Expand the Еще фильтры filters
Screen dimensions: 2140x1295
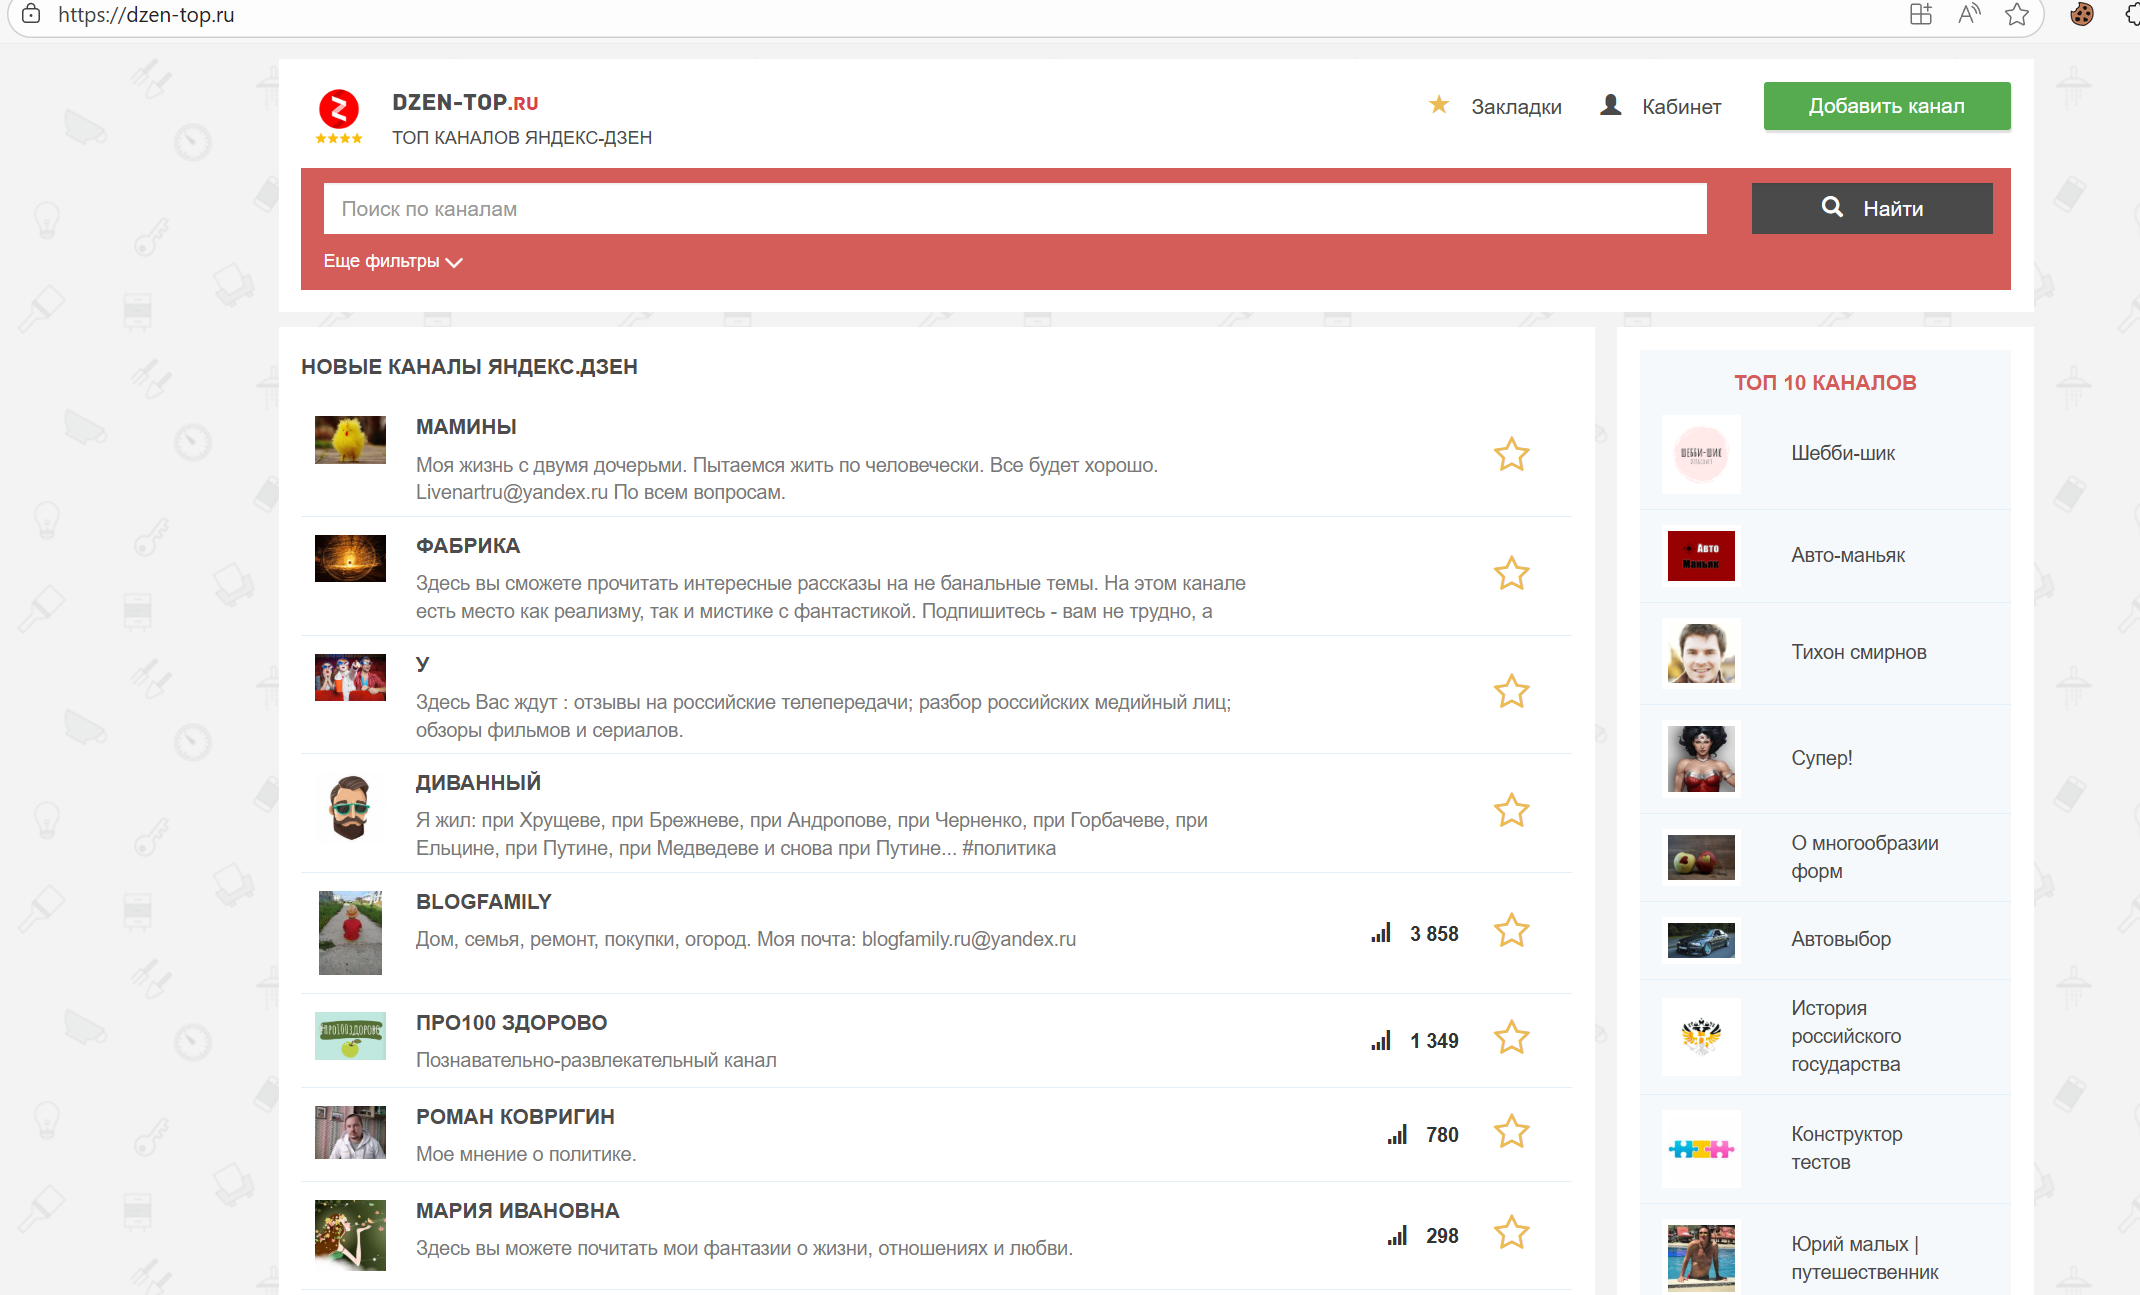click(392, 261)
